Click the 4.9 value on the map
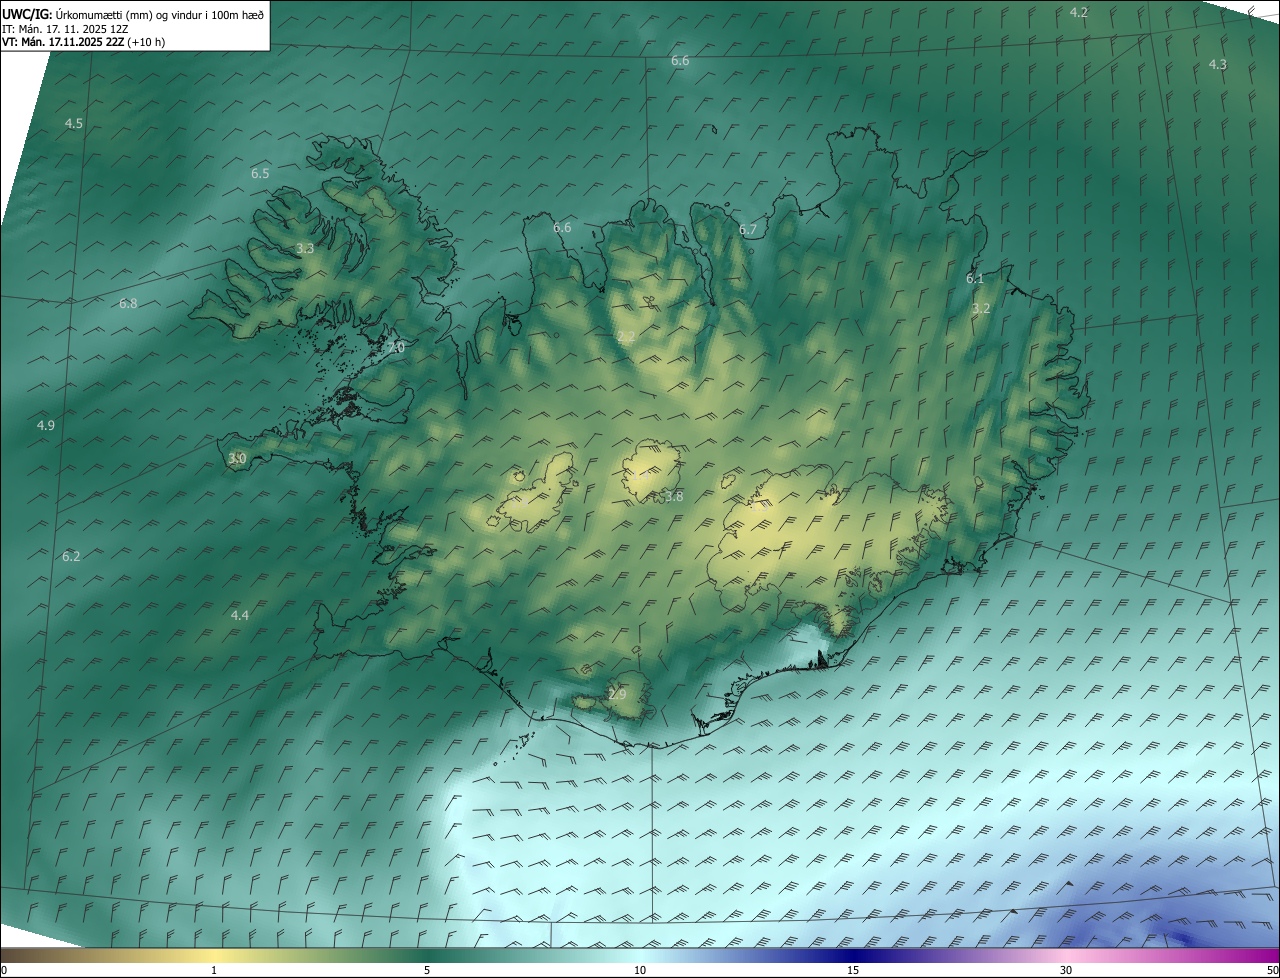This screenshot has width=1280, height=978. click(46, 425)
